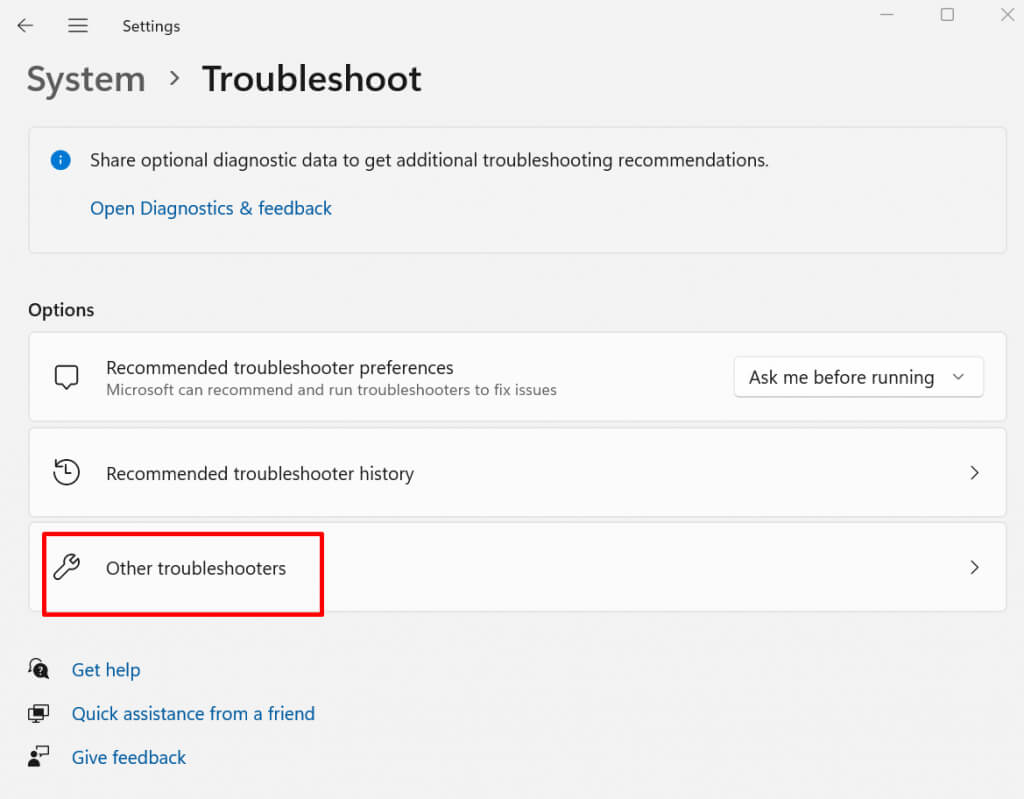Click the Give feedback person icon

[x=39, y=757]
